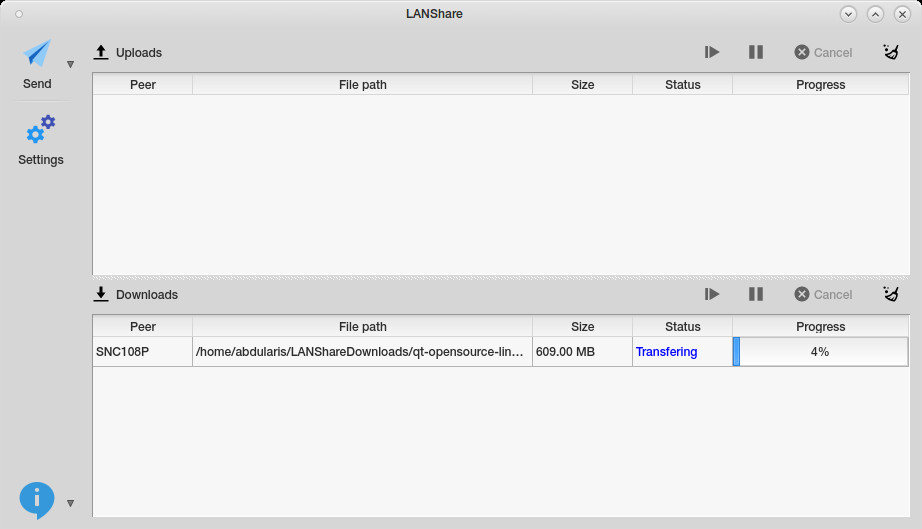Select the qt-opensource file path cell
The image size is (922, 529).
(x=363, y=351)
